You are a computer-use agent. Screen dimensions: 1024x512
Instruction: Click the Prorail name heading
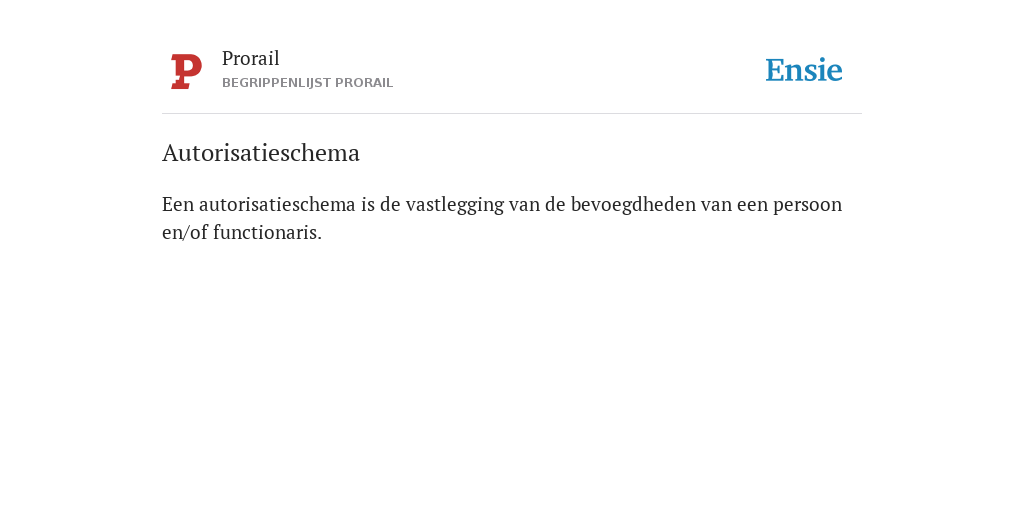coord(251,58)
